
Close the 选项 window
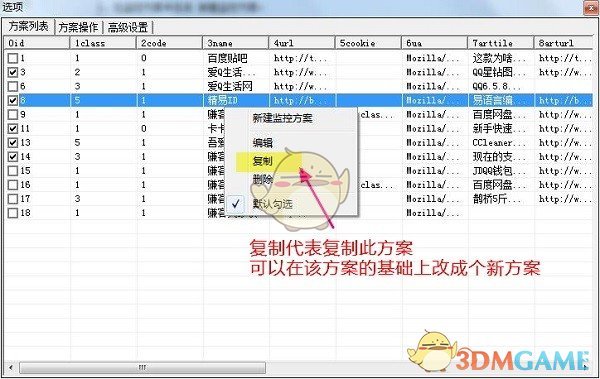591,7
